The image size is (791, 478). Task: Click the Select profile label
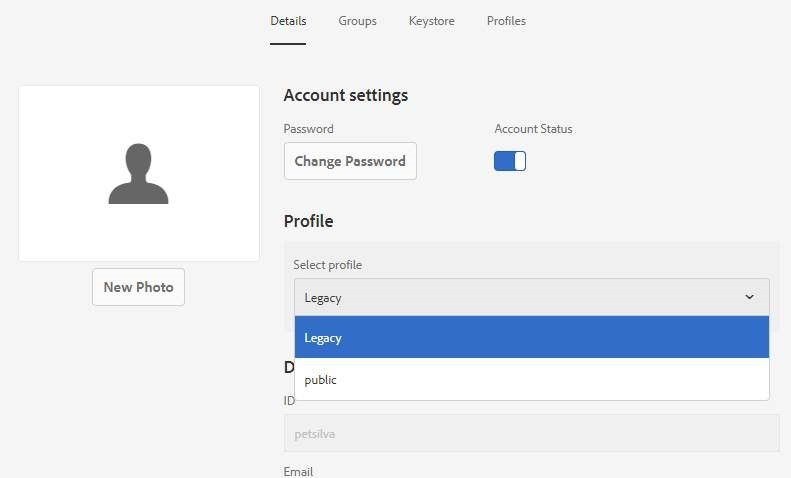coord(327,265)
